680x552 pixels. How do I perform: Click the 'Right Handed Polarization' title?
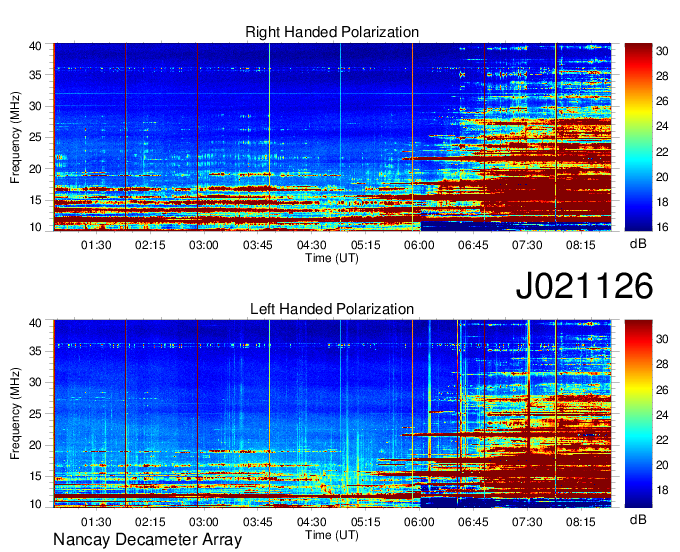332,32
